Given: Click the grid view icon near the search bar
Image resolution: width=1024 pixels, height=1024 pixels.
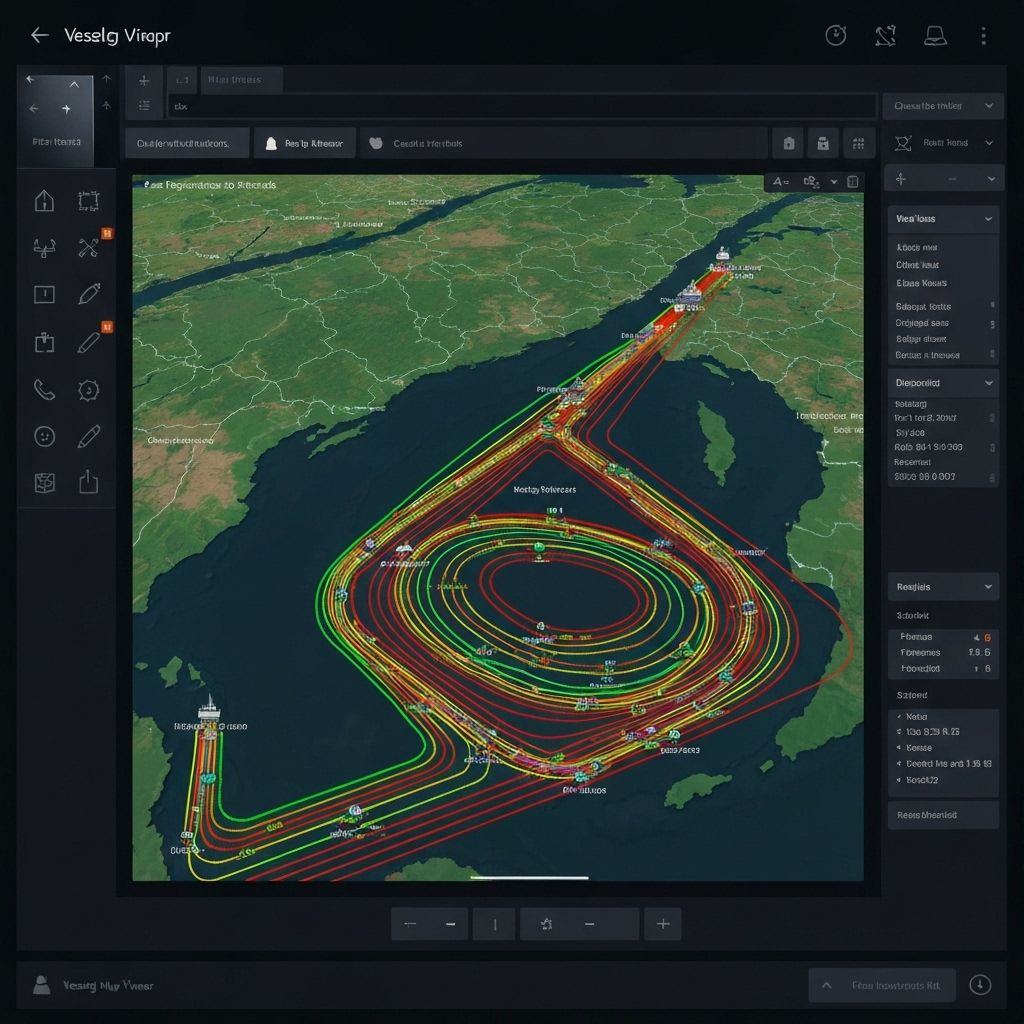Looking at the screenshot, I should click(x=858, y=143).
